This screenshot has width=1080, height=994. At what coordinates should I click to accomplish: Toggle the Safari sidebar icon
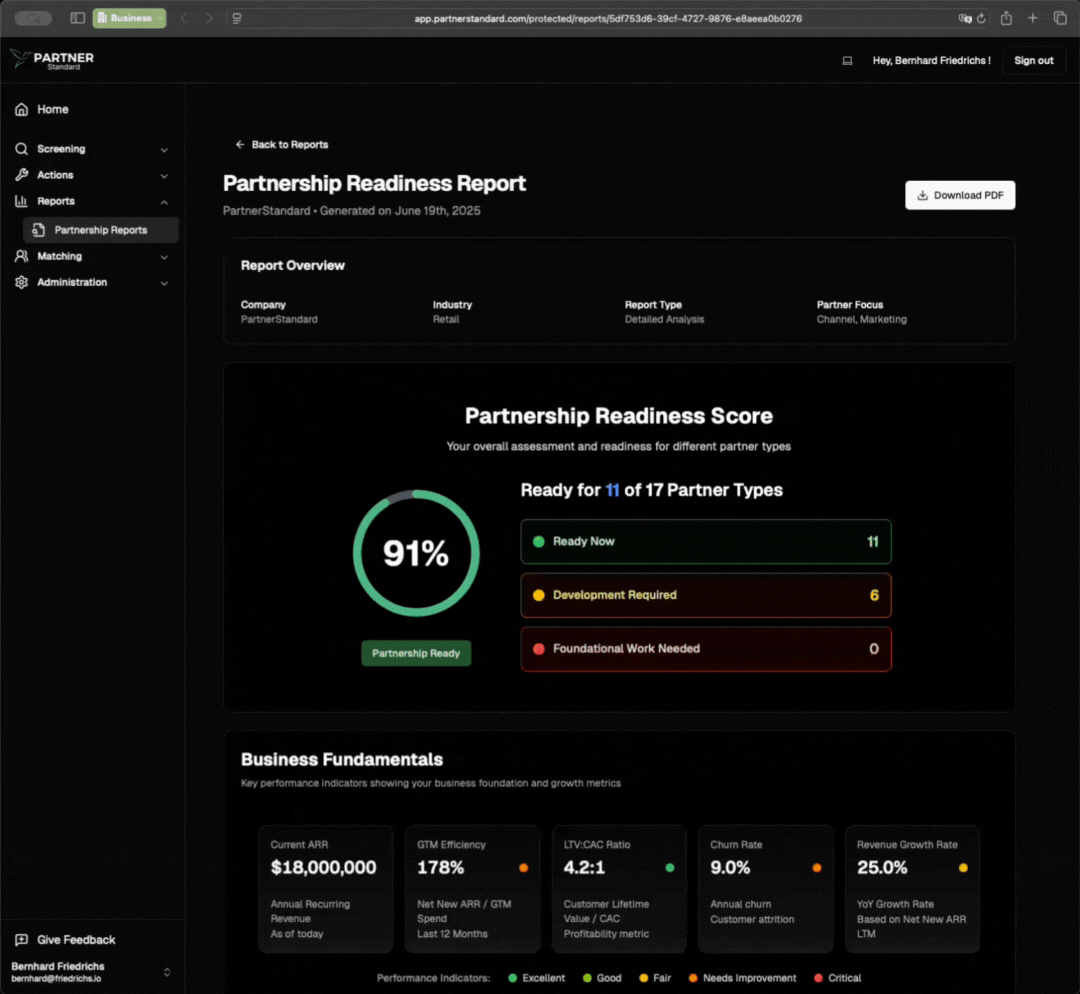click(78, 18)
